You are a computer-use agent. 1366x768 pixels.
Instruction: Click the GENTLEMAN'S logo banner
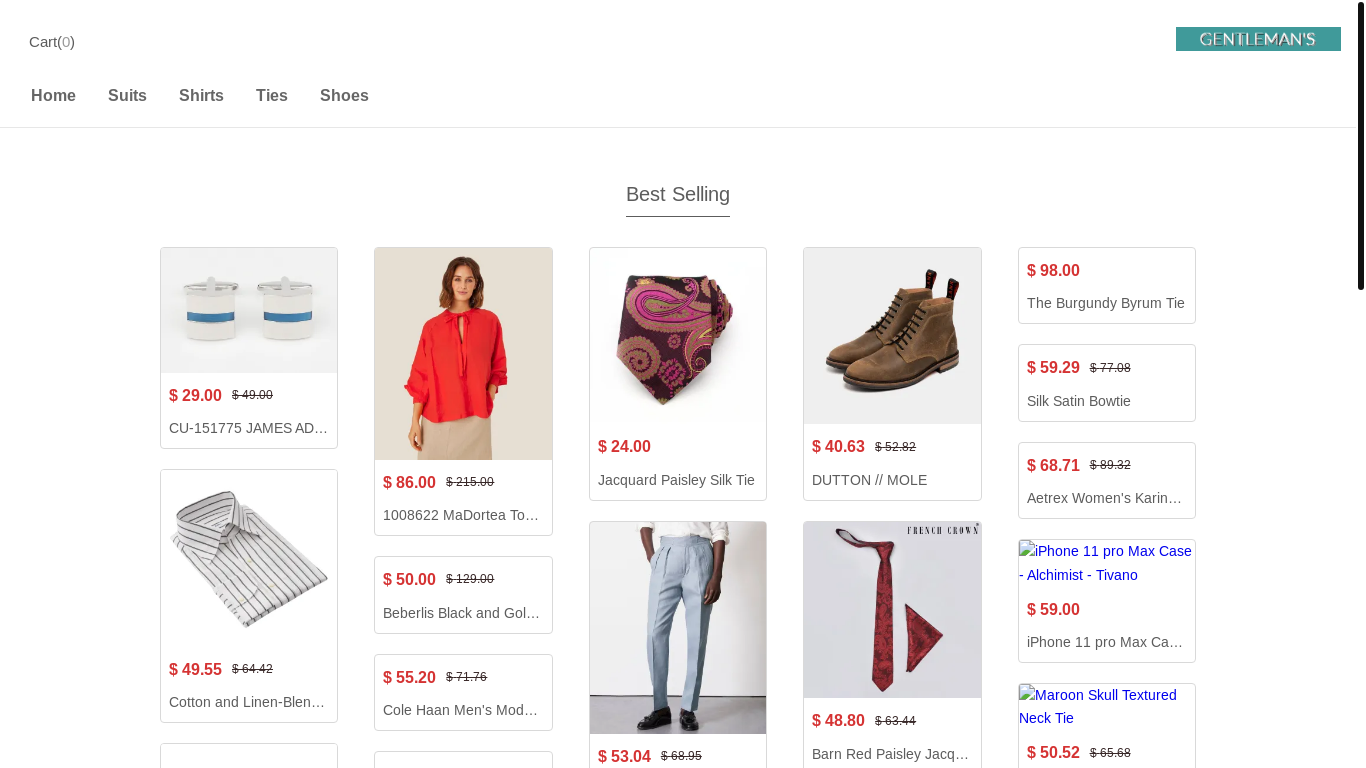tap(1258, 39)
